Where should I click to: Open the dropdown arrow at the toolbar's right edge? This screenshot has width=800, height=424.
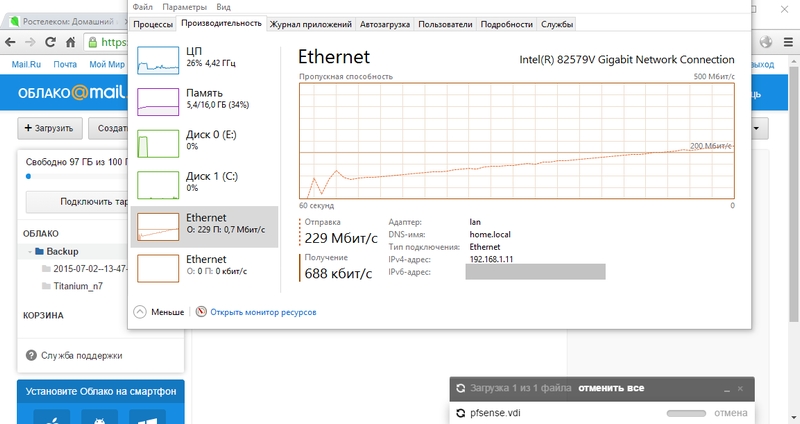coord(761,128)
